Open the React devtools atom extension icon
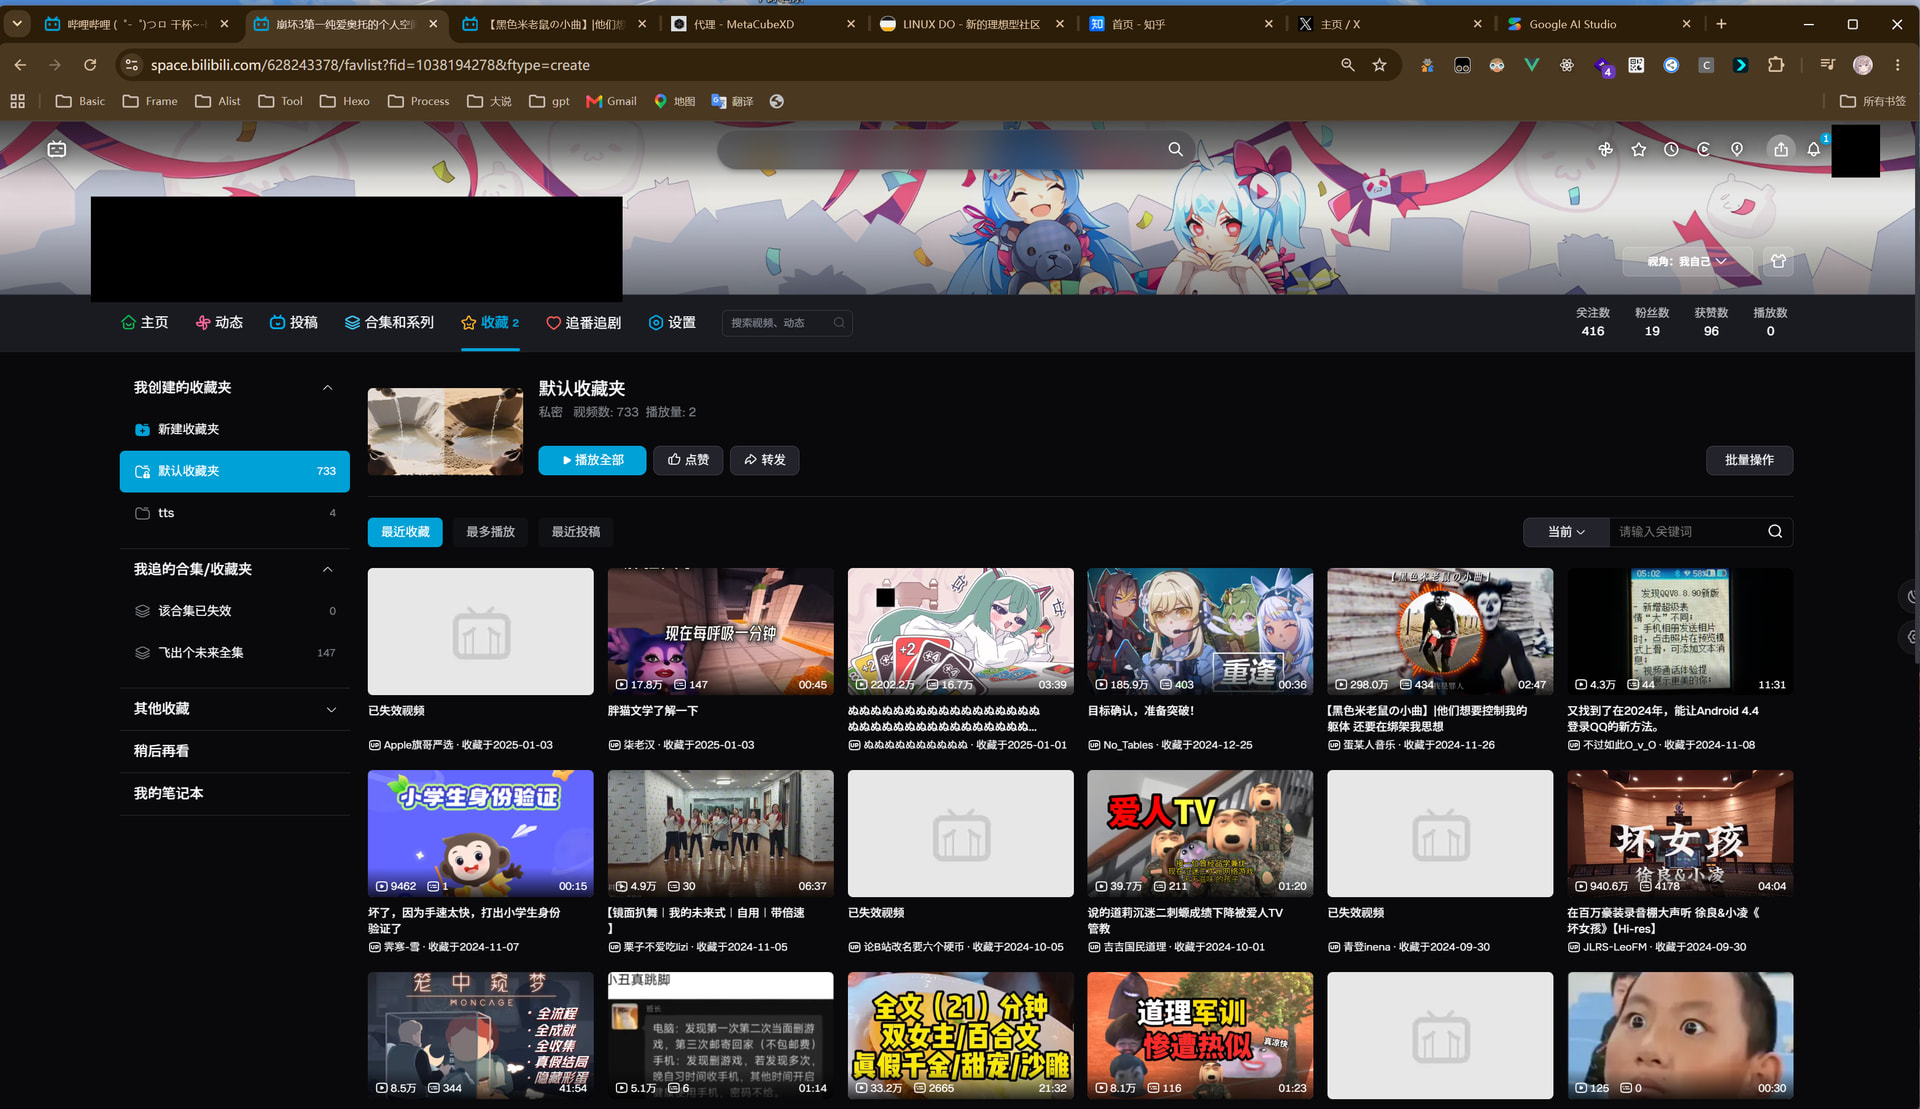 pos(1567,65)
